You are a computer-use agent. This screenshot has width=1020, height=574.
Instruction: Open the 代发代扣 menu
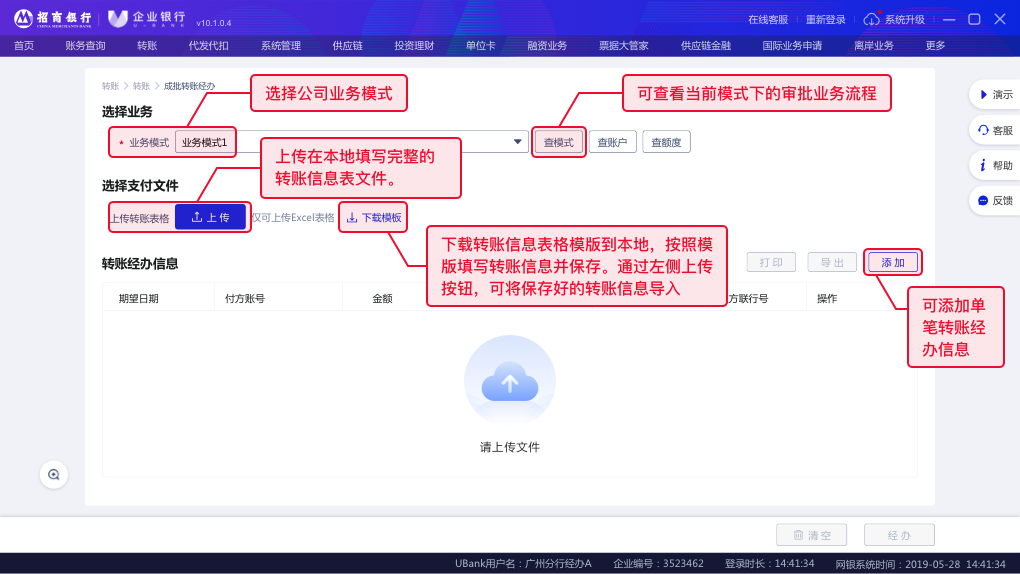[208, 46]
